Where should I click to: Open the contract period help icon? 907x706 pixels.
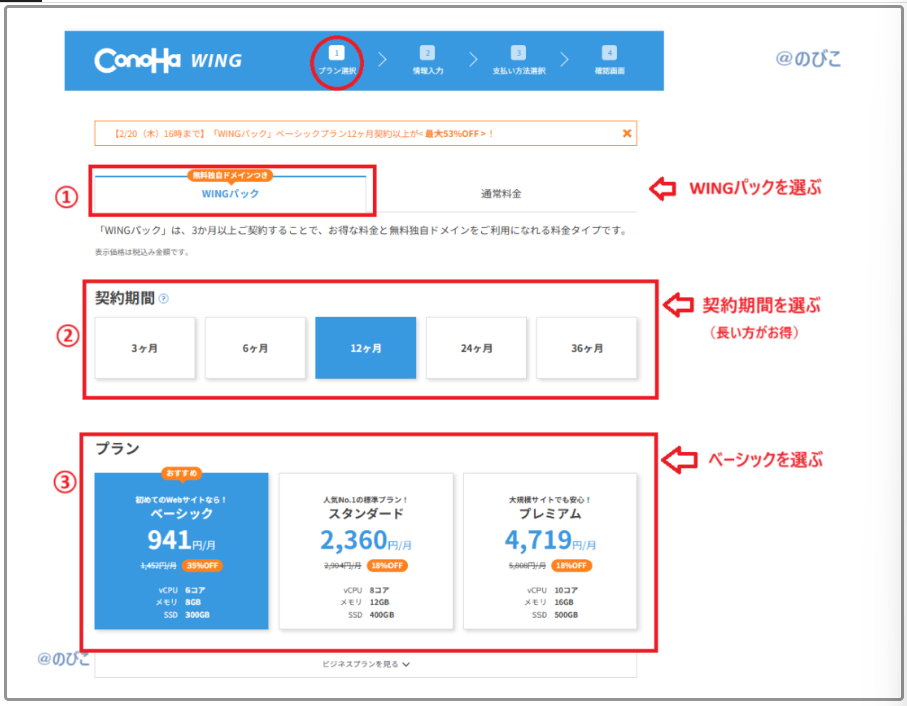[x=164, y=298]
